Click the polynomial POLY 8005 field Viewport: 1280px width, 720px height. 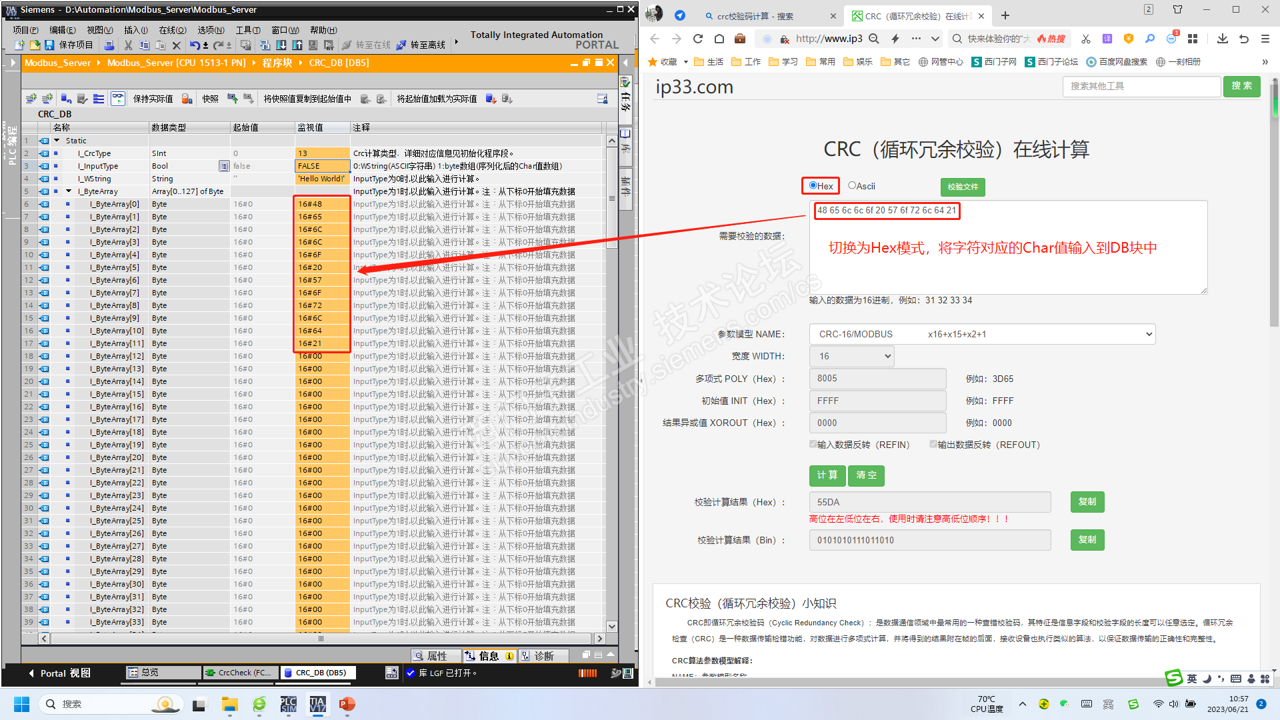pyautogui.click(x=878, y=378)
